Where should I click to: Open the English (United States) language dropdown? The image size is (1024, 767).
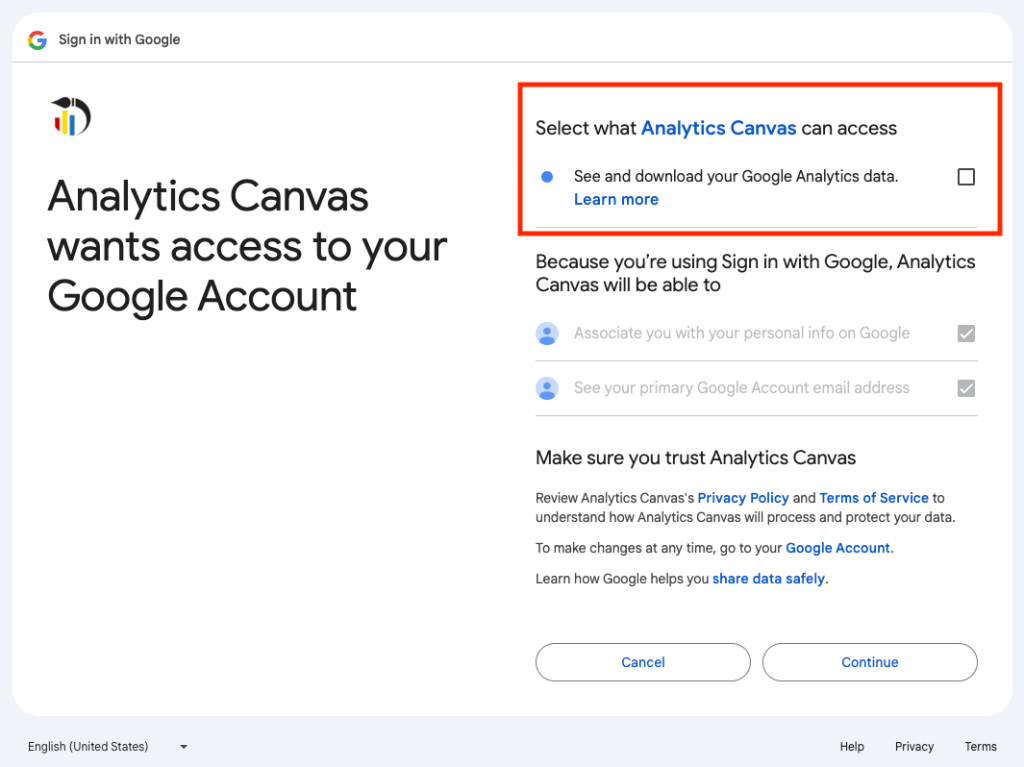coord(108,746)
